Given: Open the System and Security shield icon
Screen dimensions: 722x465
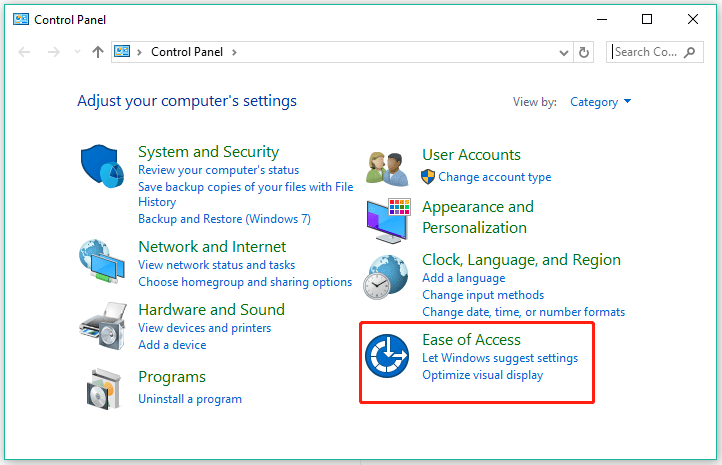Looking at the screenshot, I should pos(102,166).
